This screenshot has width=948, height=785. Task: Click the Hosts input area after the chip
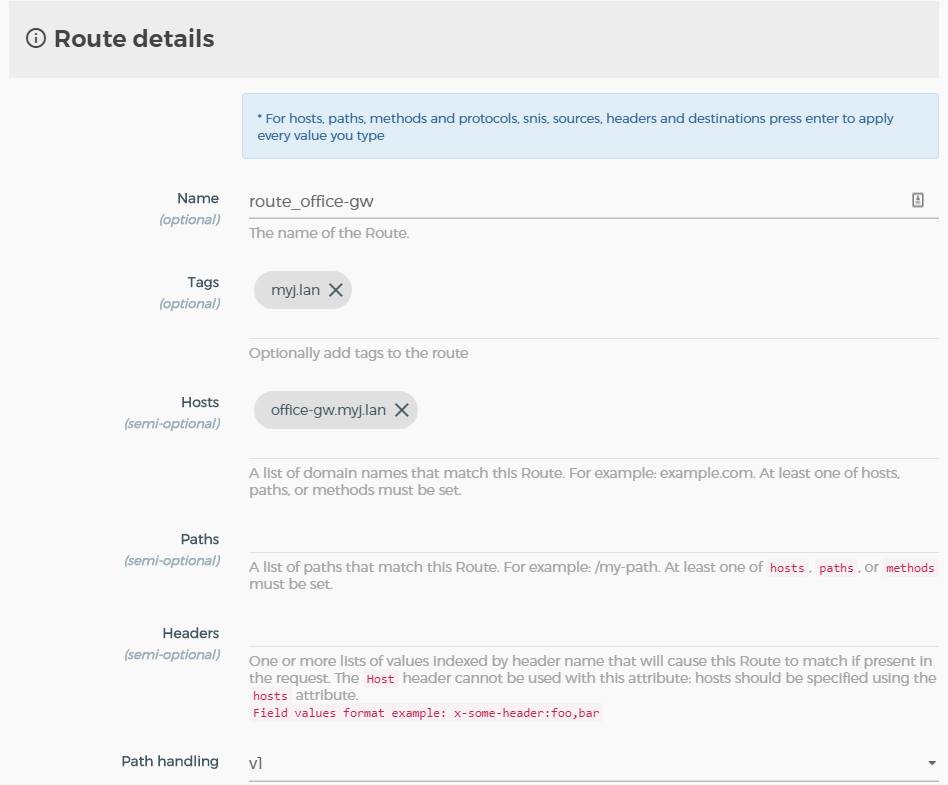670,411
